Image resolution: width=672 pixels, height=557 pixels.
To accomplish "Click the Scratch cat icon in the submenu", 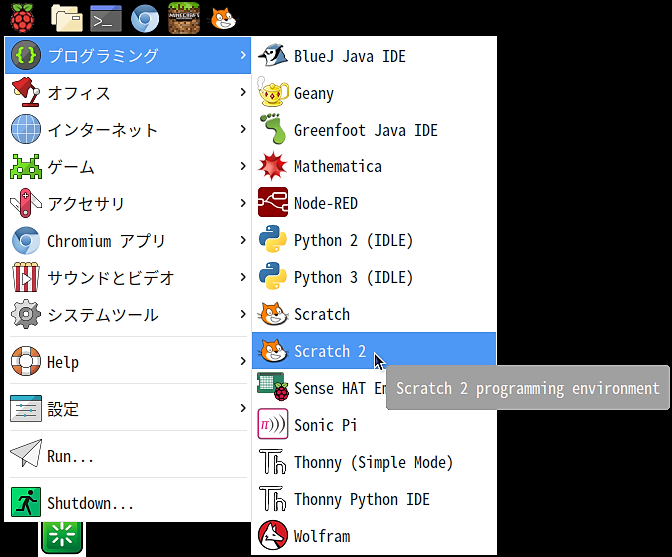I will tap(273, 314).
